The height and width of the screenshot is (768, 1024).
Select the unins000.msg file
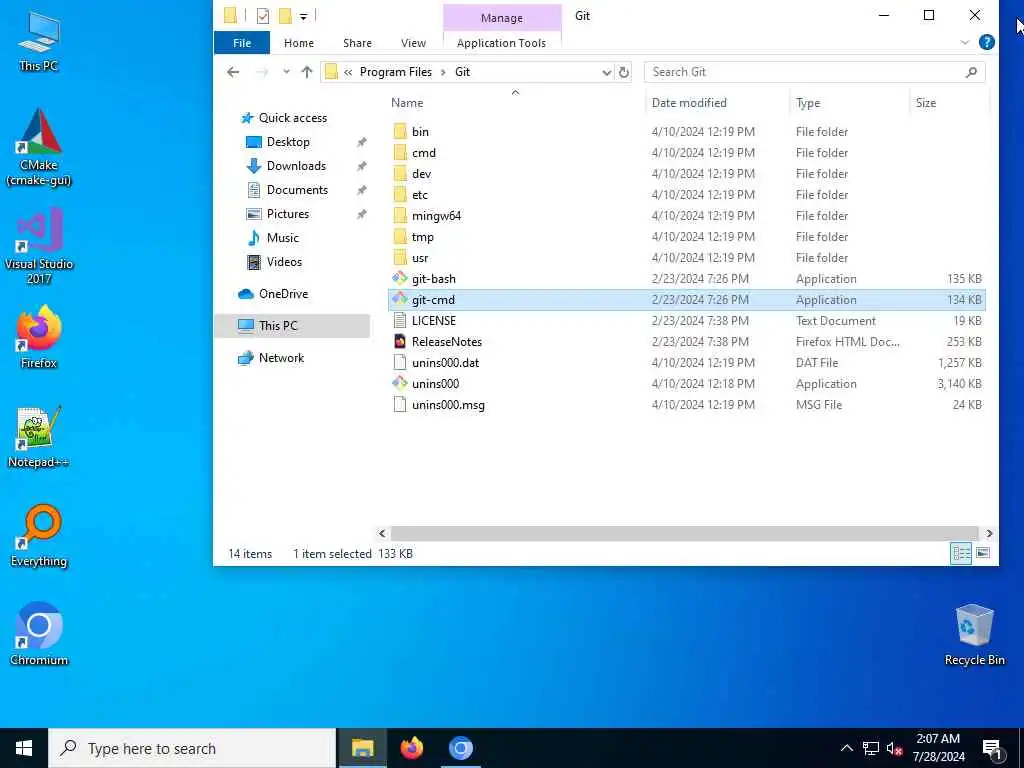447,405
